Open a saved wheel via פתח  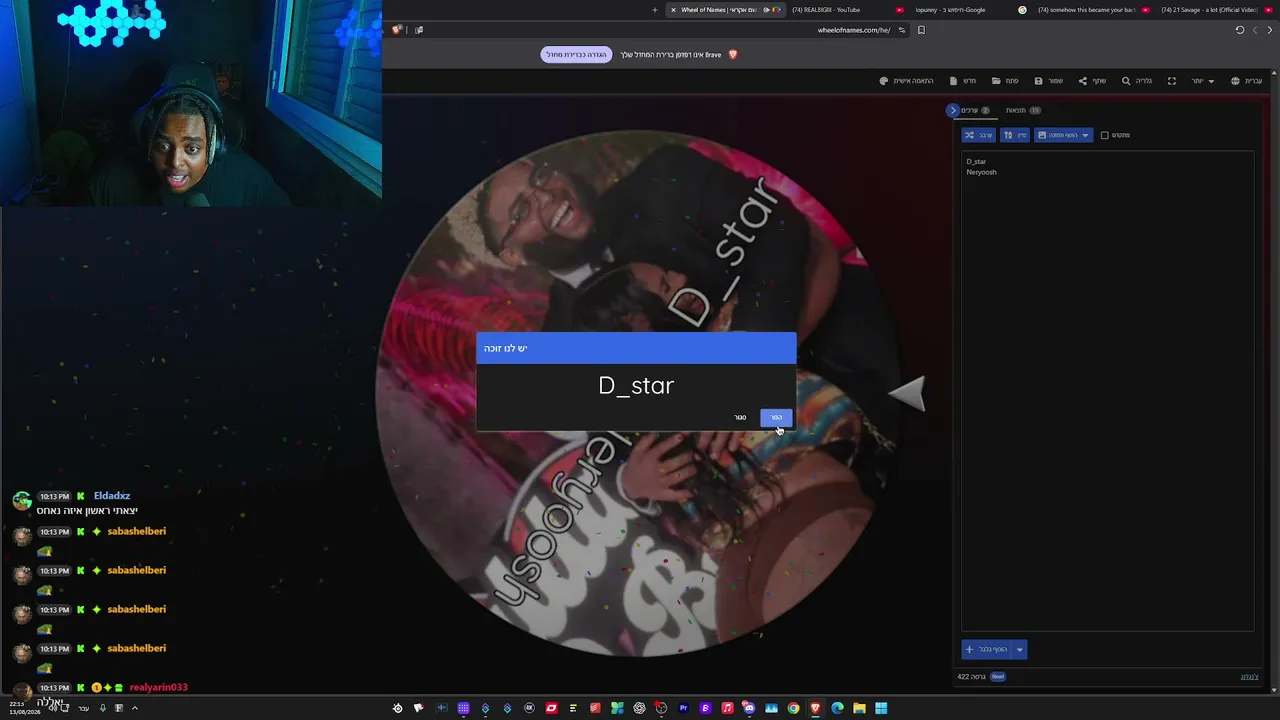point(1005,81)
